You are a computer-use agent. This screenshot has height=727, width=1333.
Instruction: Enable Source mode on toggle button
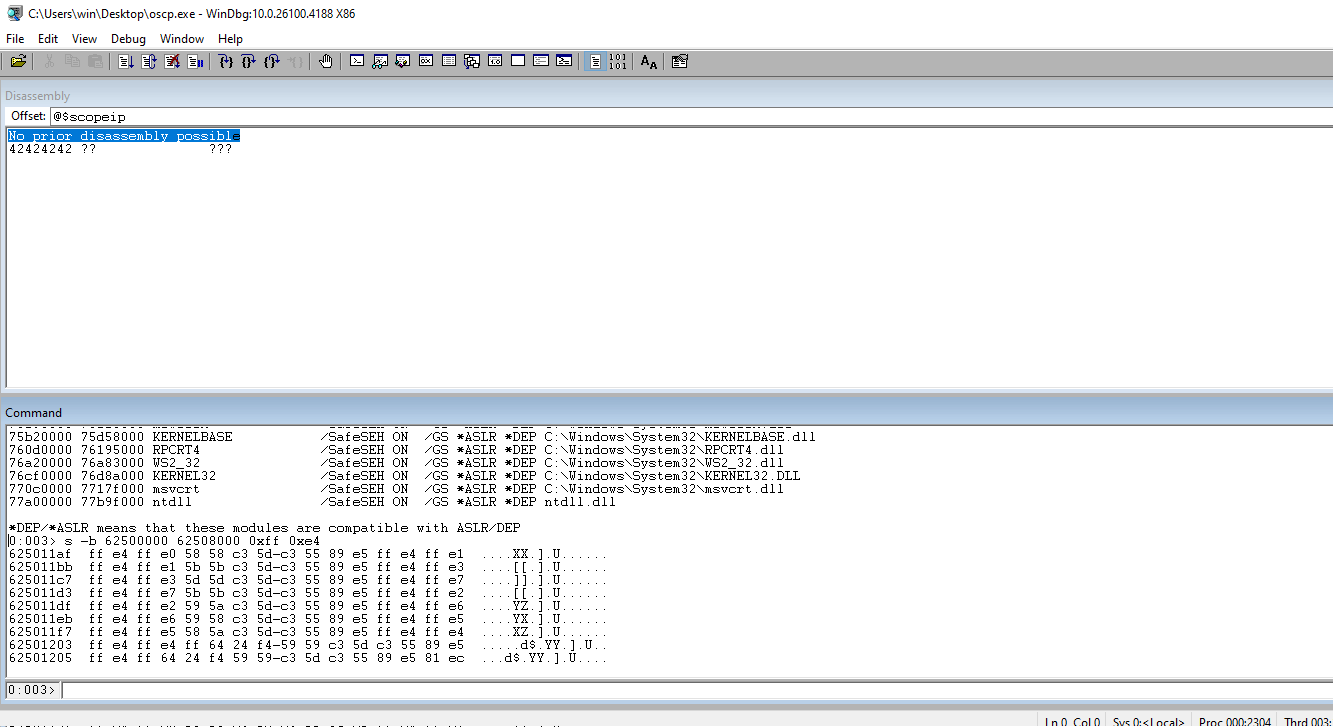pyautogui.click(x=595, y=62)
